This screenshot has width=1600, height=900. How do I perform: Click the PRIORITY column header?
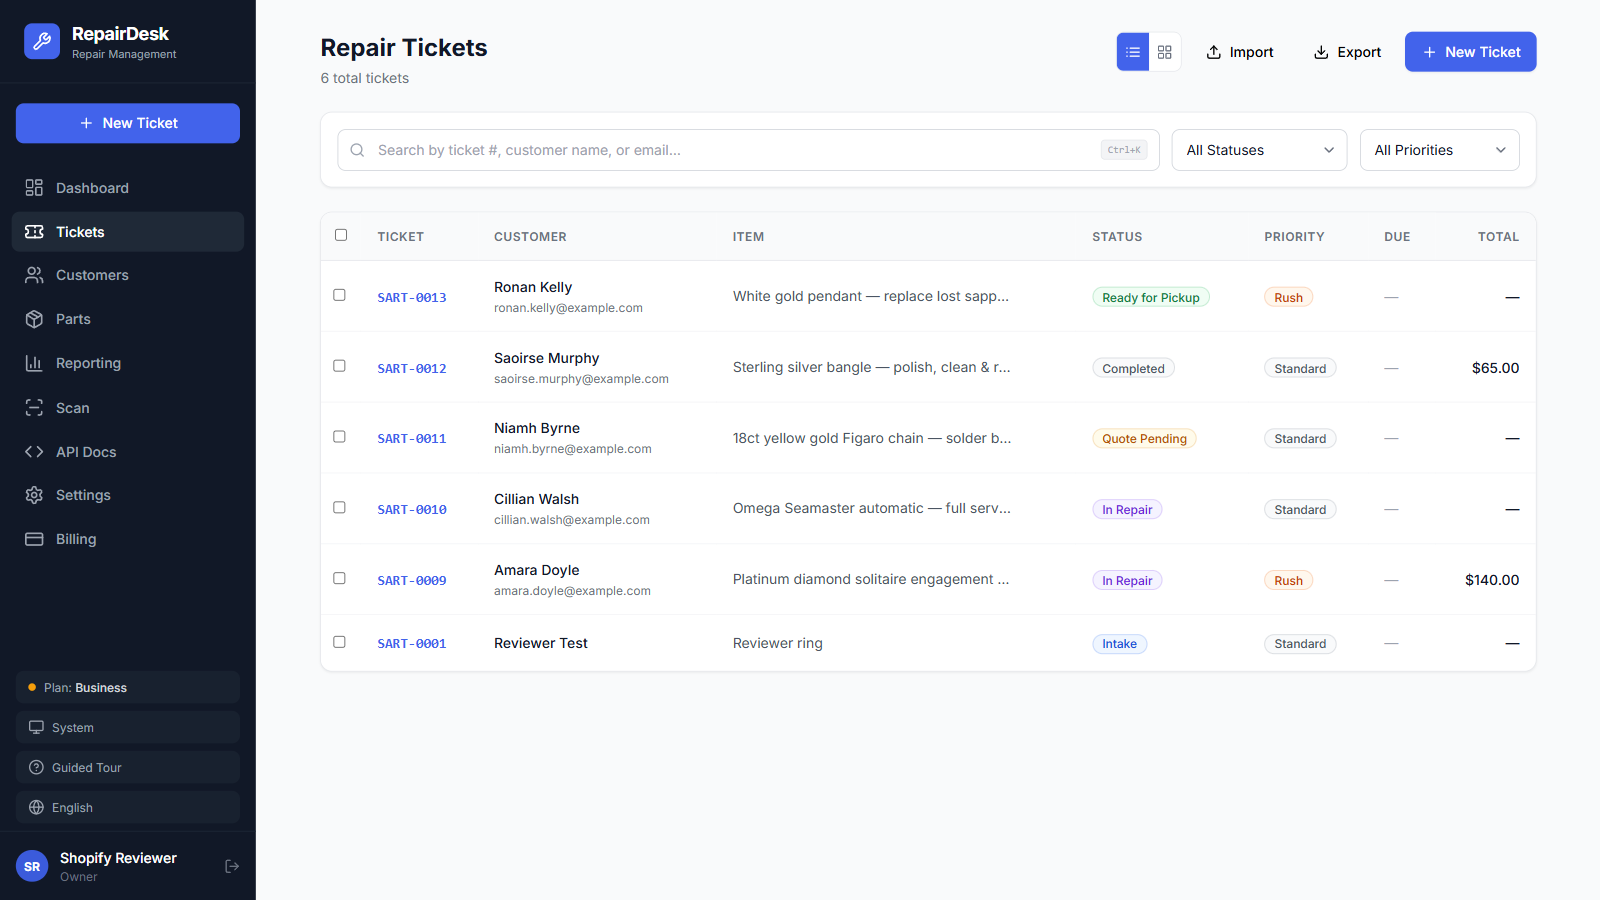tap(1294, 237)
